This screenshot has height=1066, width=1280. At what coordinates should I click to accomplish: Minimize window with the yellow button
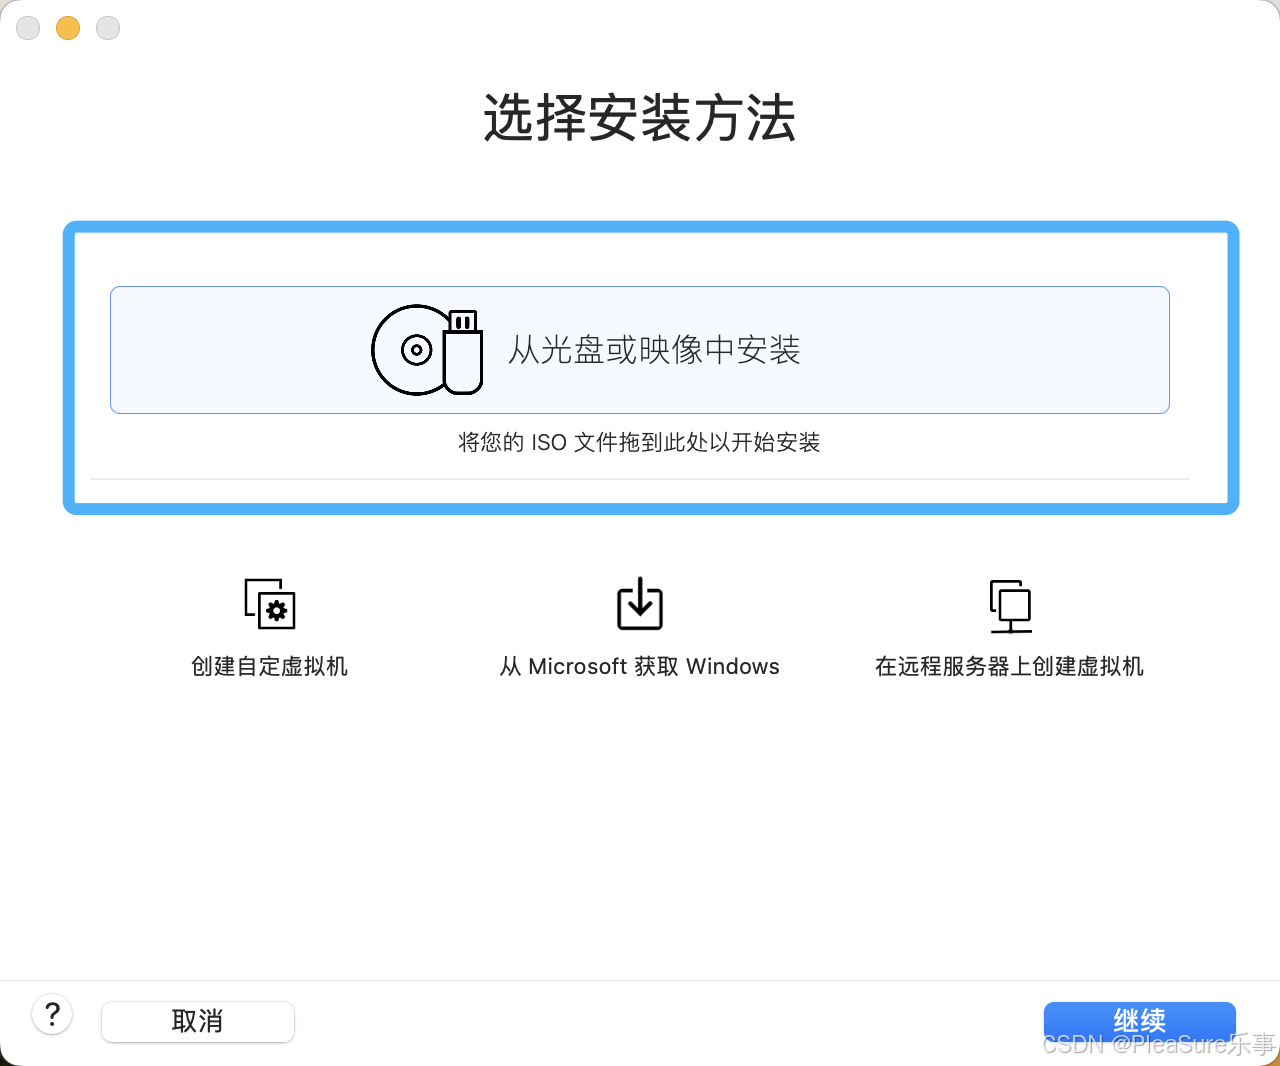click(68, 28)
